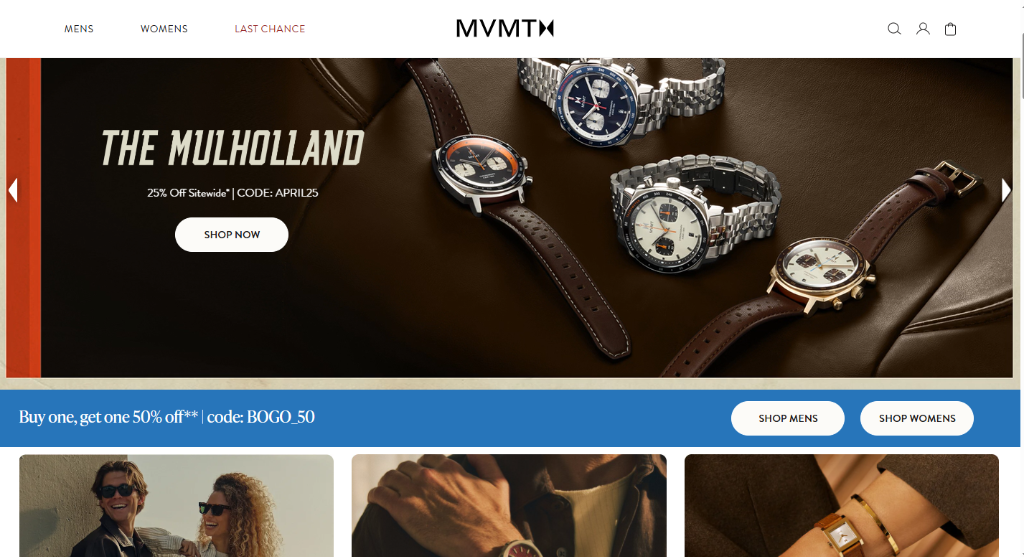Open the couple with sunglasses thumbnail
1024x557 pixels.
[176, 506]
